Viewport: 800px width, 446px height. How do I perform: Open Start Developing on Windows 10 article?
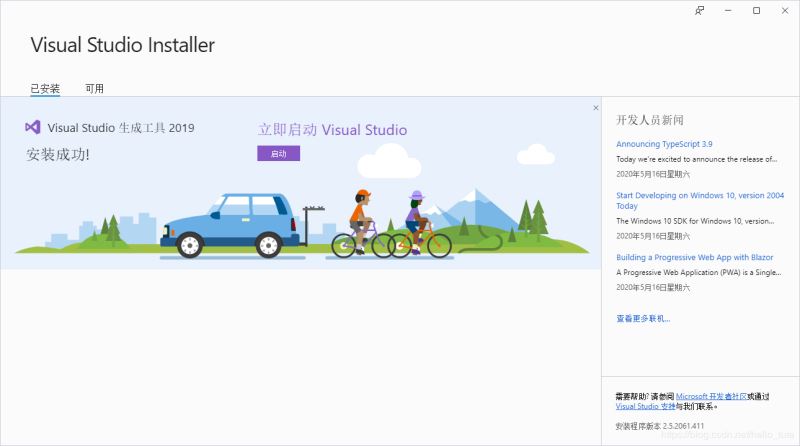[x=699, y=201]
